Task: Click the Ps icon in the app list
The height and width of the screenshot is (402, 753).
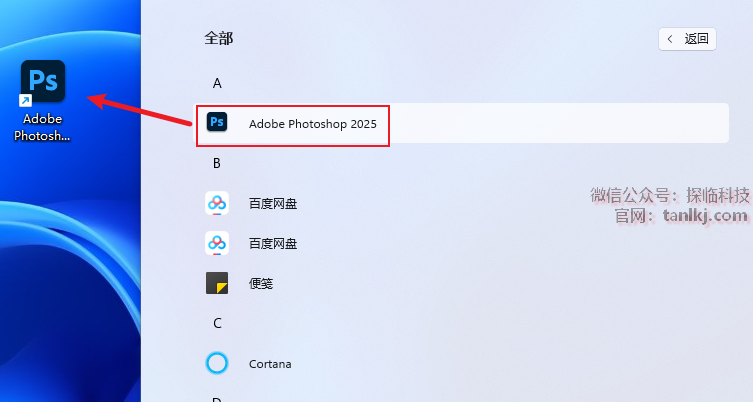Action: pos(217,122)
